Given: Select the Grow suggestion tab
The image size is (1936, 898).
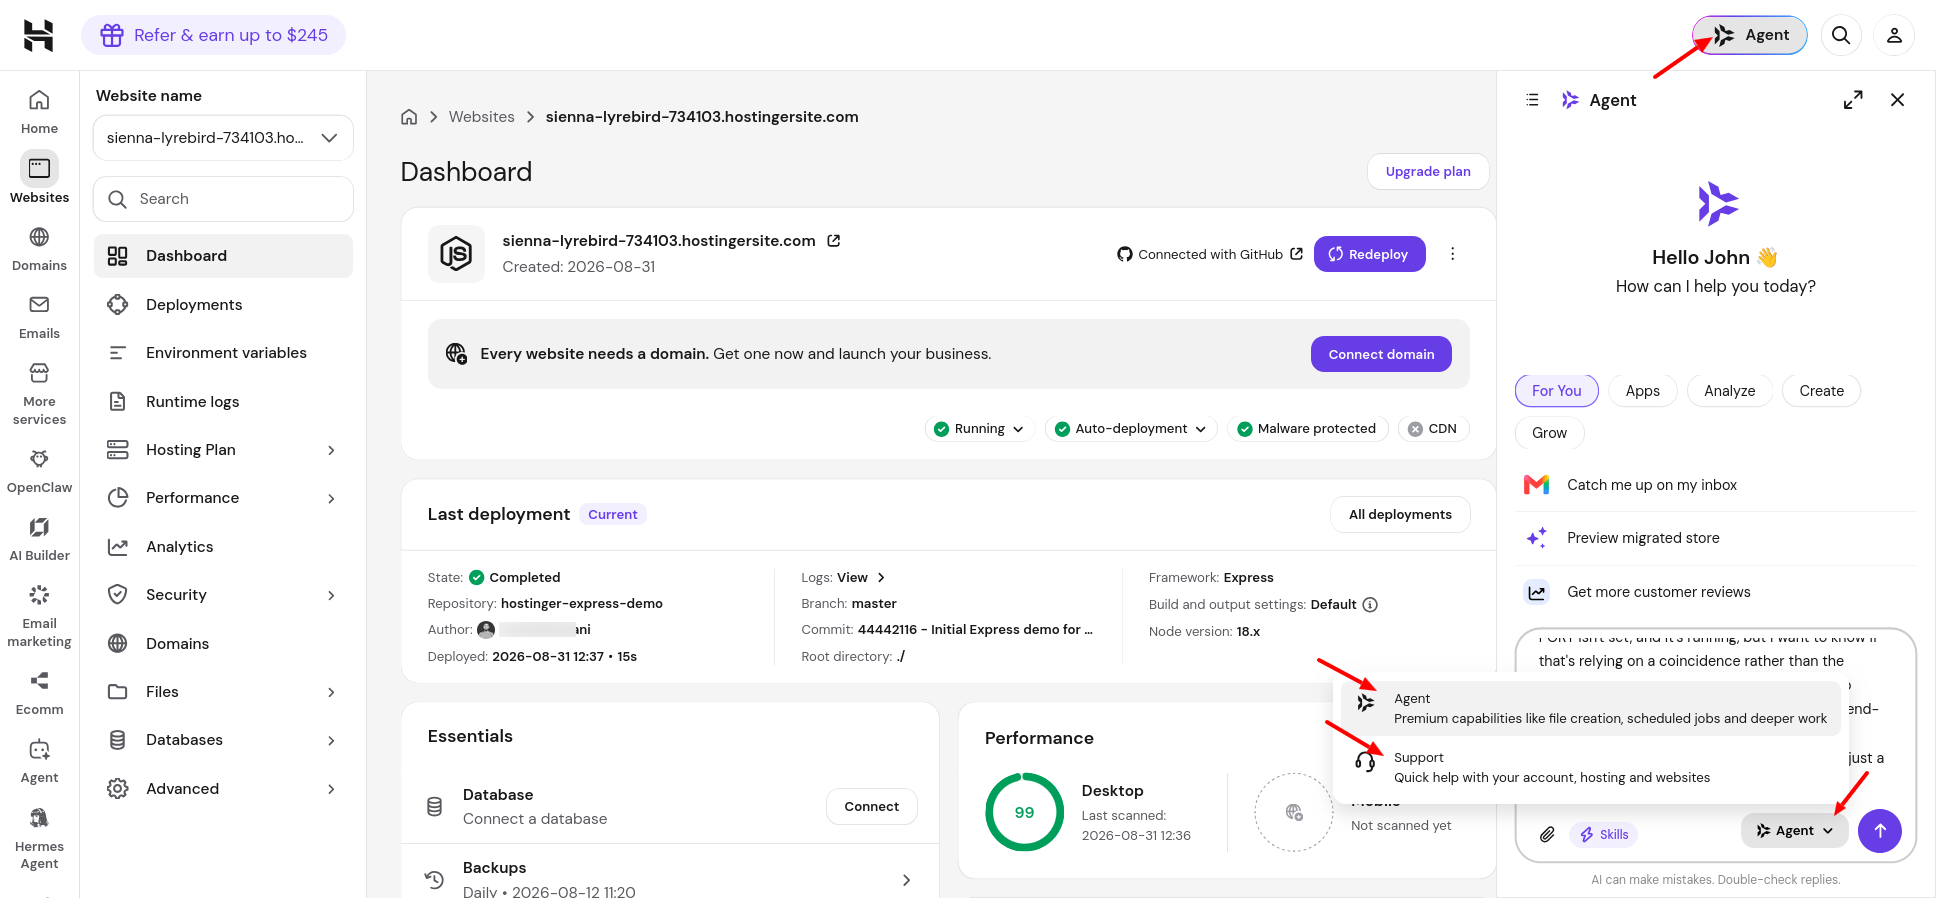Looking at the screenshot, I should tap(1550, 433).
